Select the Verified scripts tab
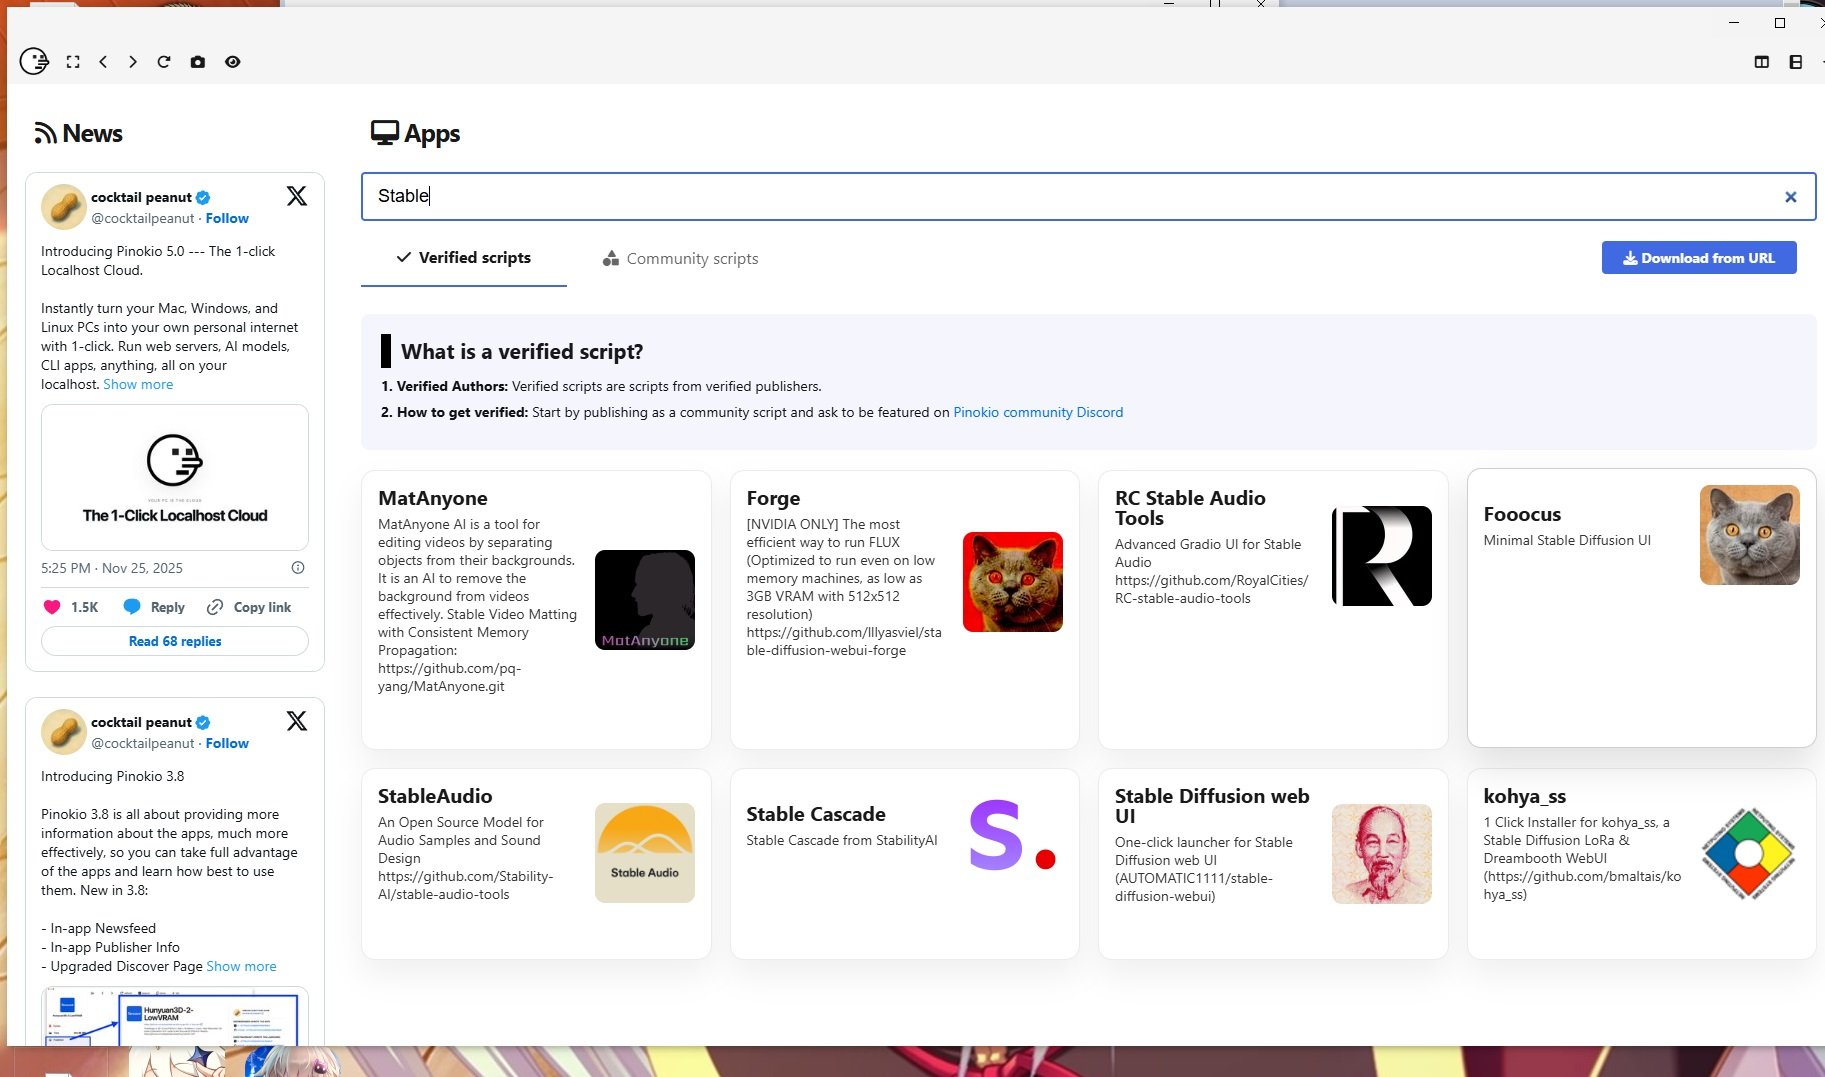This screenshot has height=1077, width=1825. click(x=464, y=258)
